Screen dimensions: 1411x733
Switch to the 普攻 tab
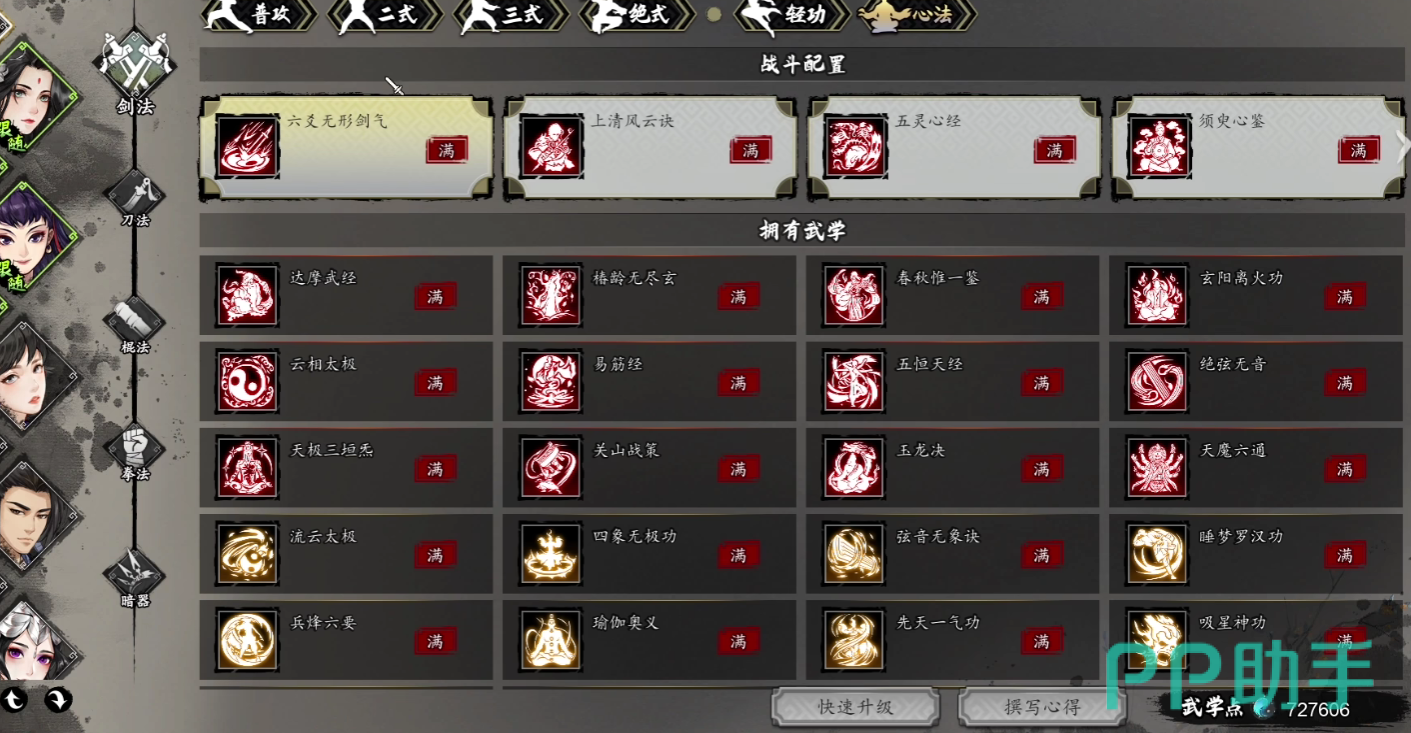(258, 16)
